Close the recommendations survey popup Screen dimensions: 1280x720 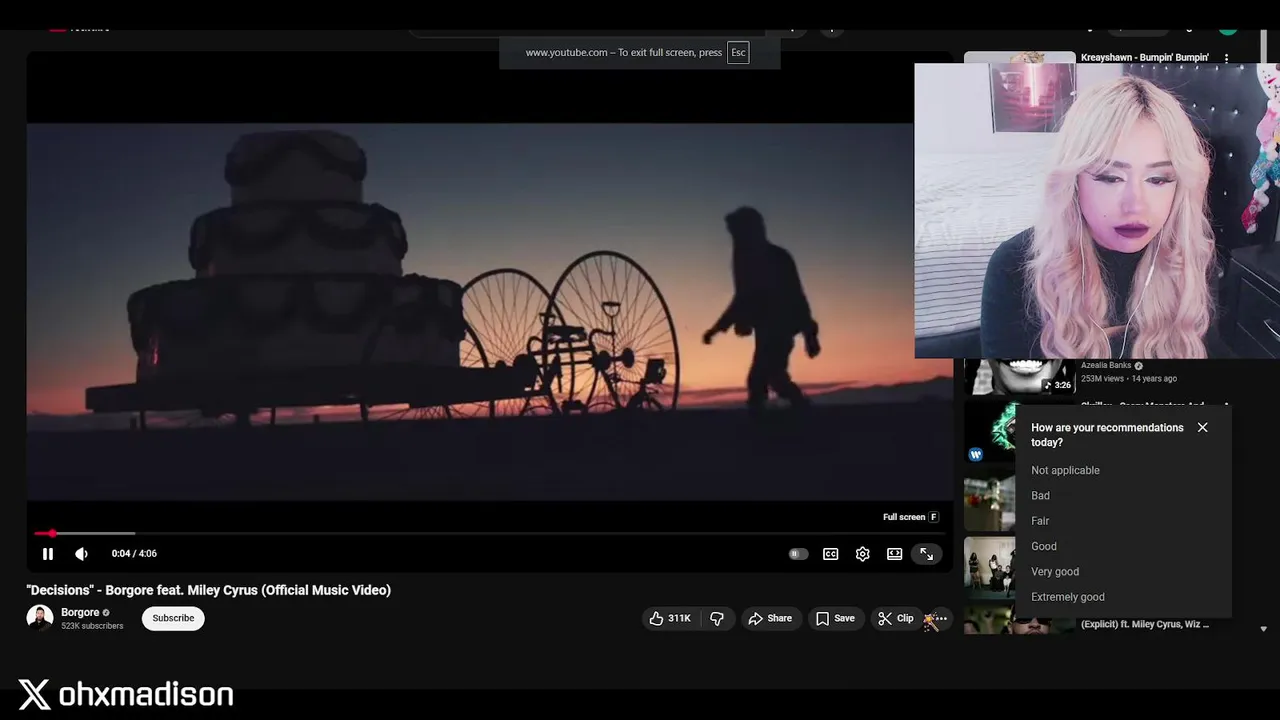(1202, 427)
